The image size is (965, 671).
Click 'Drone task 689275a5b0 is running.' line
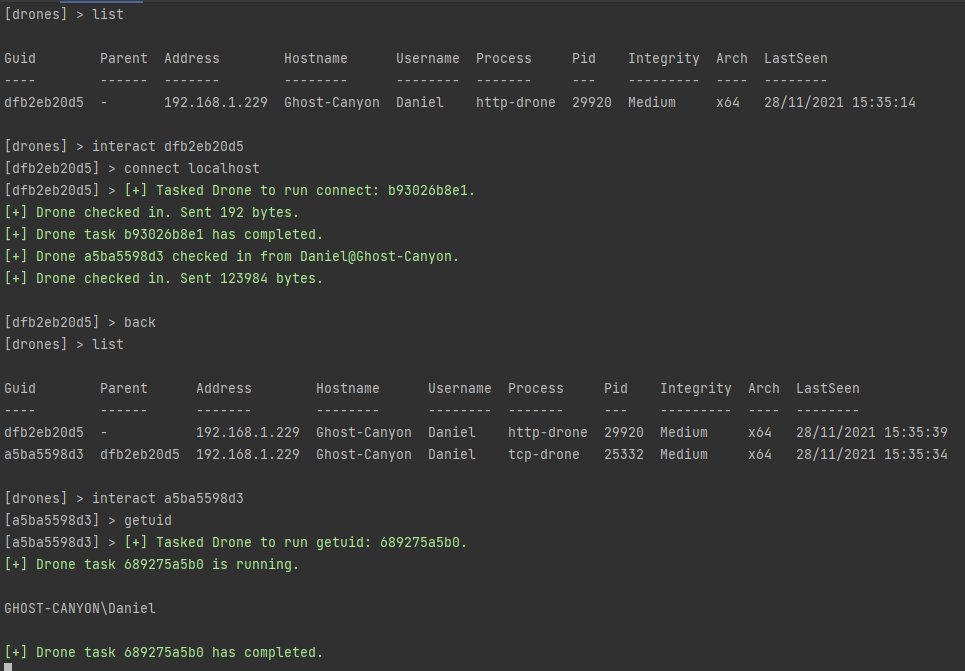pyautogui.click(x=151, y=565)
